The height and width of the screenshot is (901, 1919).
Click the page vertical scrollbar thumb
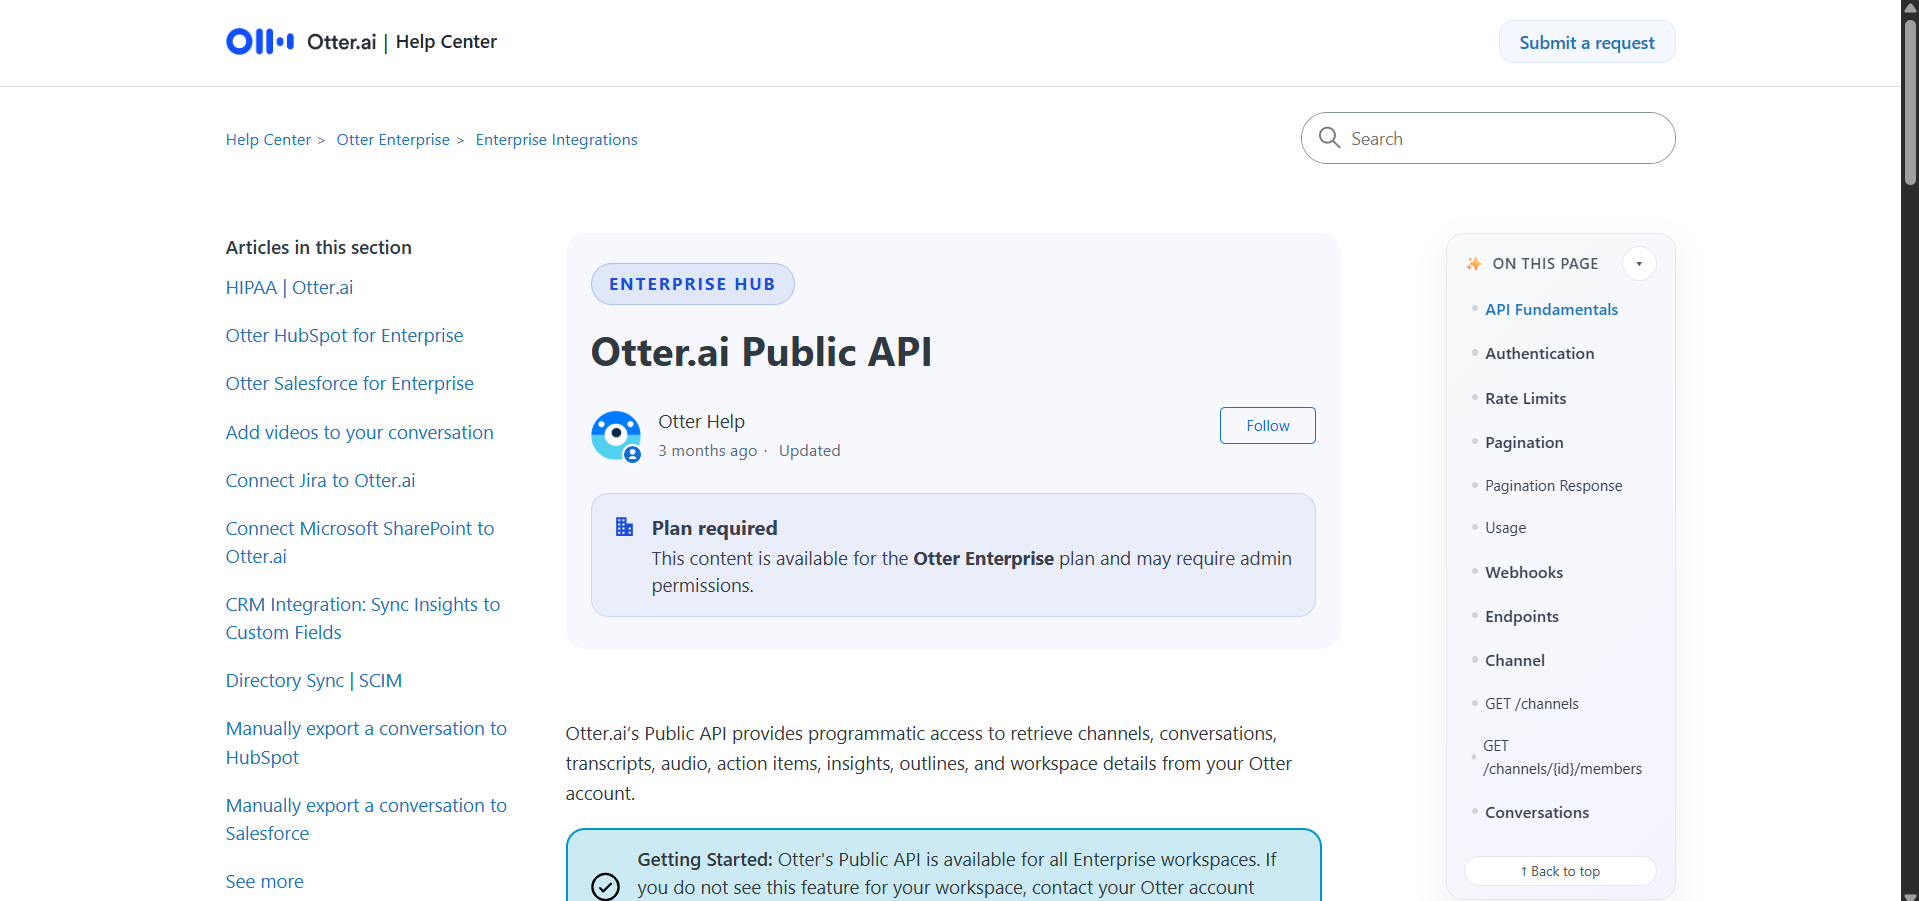click(x=1910, y=100)
